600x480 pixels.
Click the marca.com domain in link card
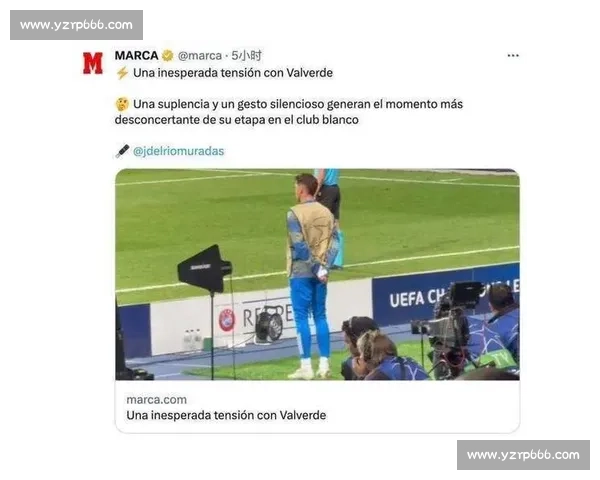[157, 400]
